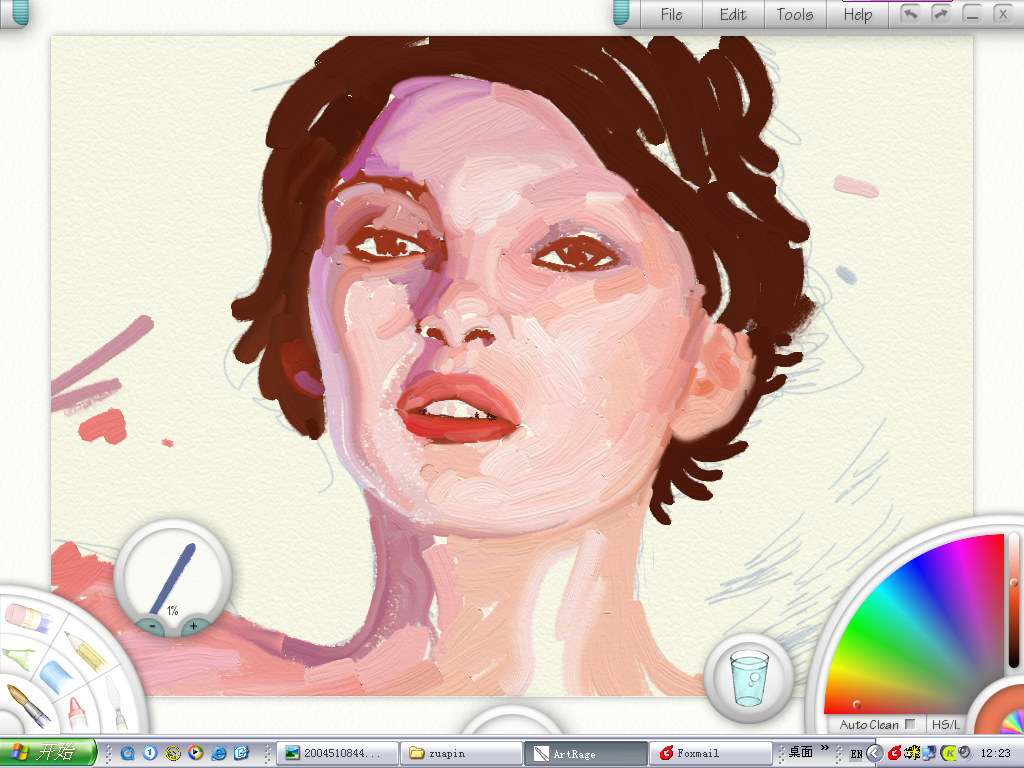Viewport: 1024px width, 768px height.
Task: Click the green K tray icon
Action: [x=948, y=753]
